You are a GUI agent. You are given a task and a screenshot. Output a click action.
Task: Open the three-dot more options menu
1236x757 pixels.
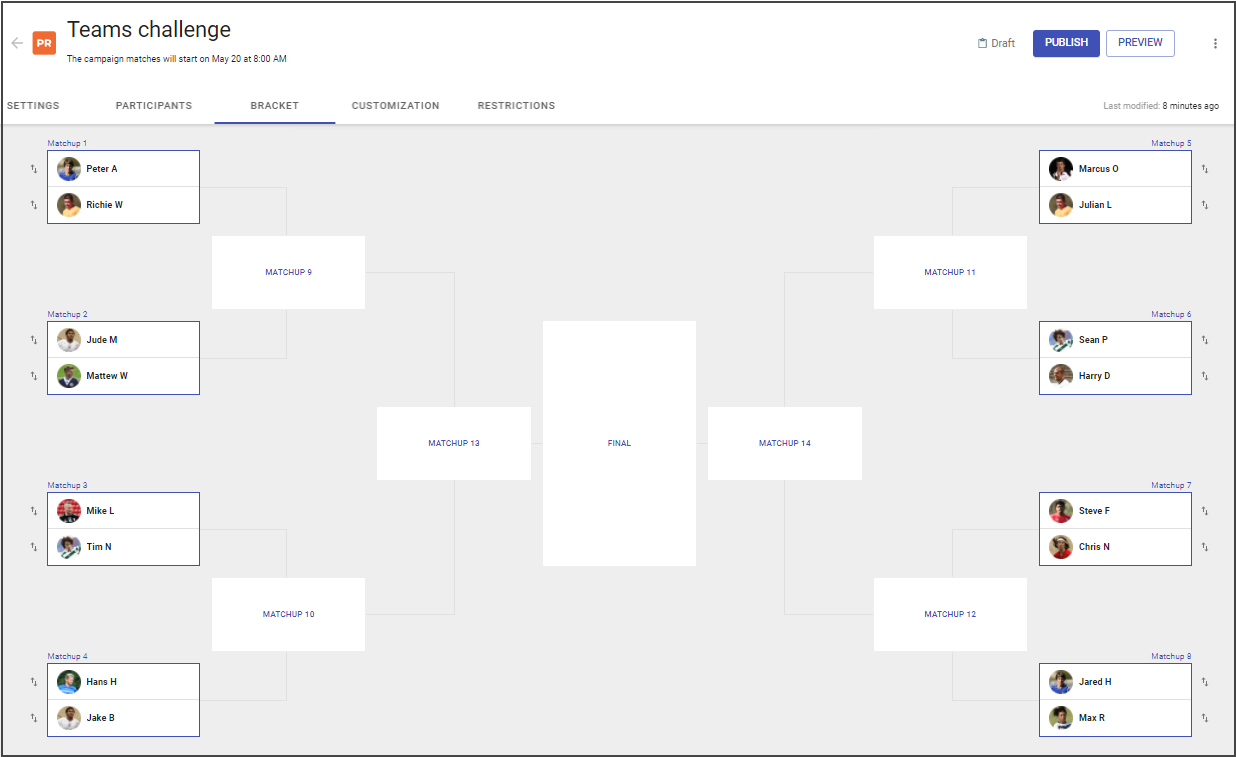(x=1215, y=43)
